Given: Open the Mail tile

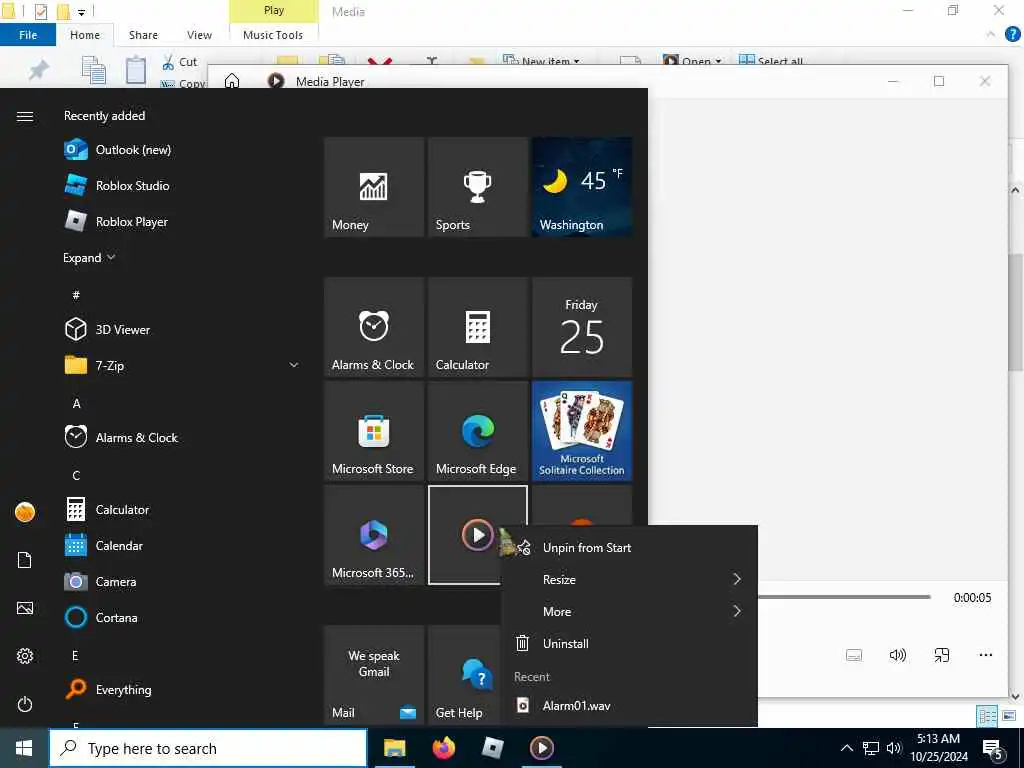Looking at the screenshot, I should pyautogui.click(x=374, y=675).
